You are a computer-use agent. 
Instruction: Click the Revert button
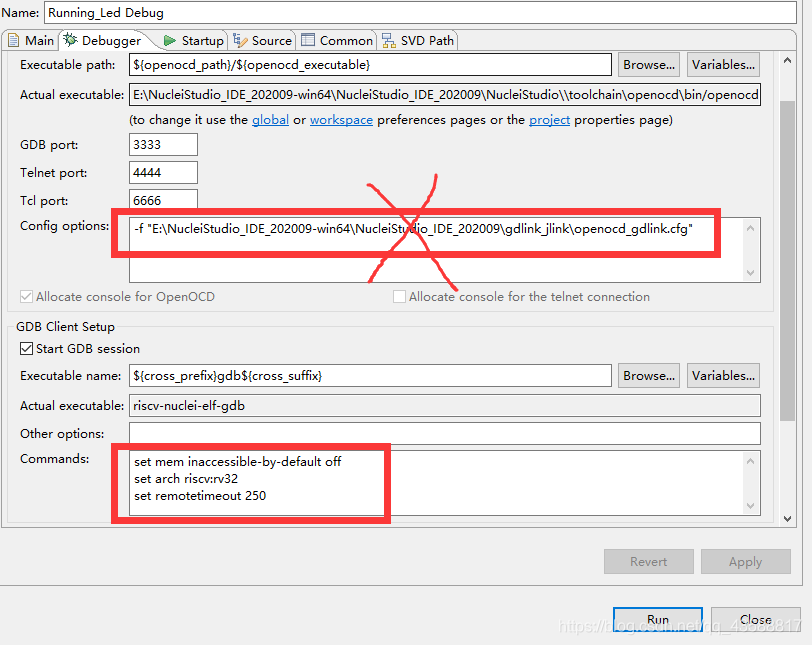[648, 562]
